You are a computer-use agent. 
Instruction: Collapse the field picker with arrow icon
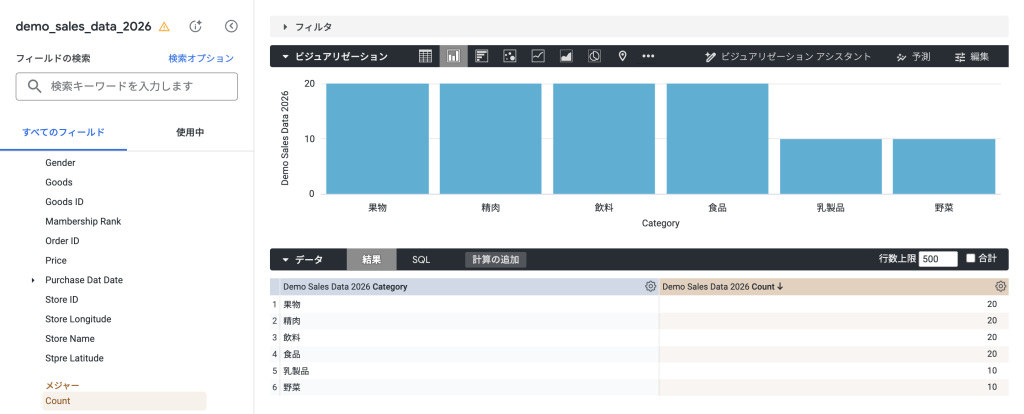pyautogui.click(x=231, y=27)
